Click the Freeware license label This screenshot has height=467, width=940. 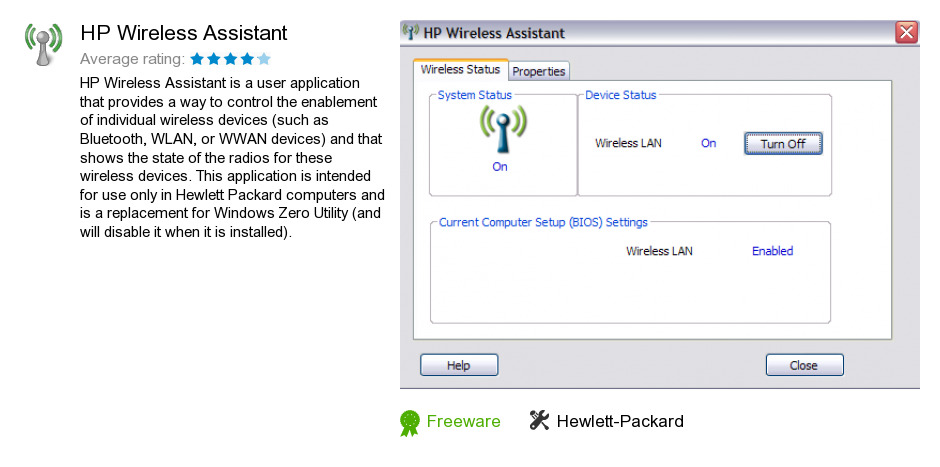coord(463,421)
